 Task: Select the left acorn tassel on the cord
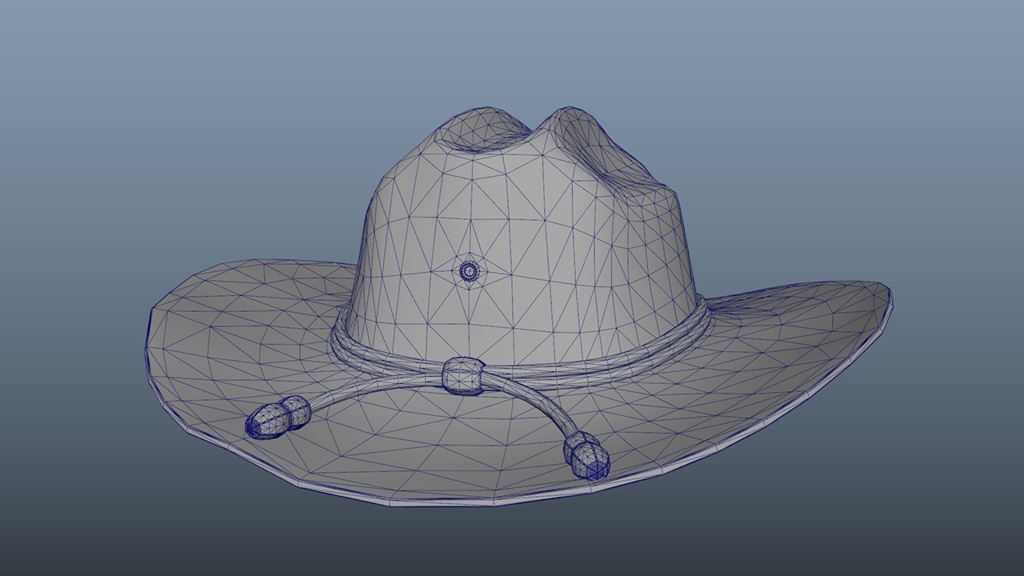click(276, 417)
